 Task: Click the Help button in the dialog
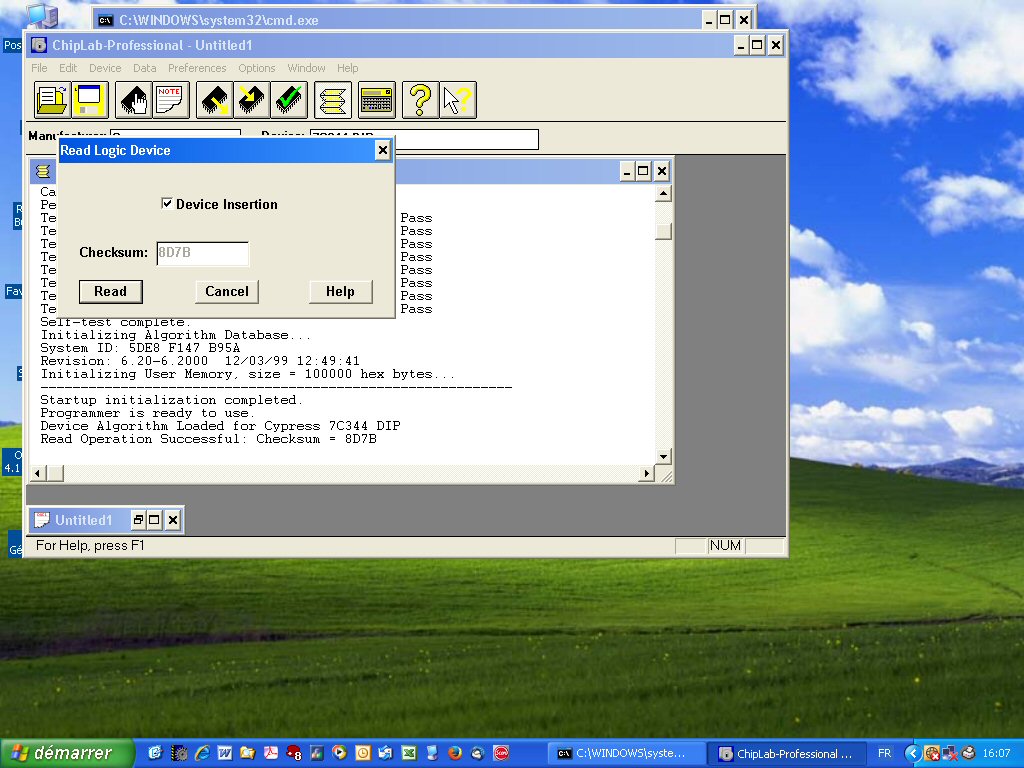[x=340, y=291]
